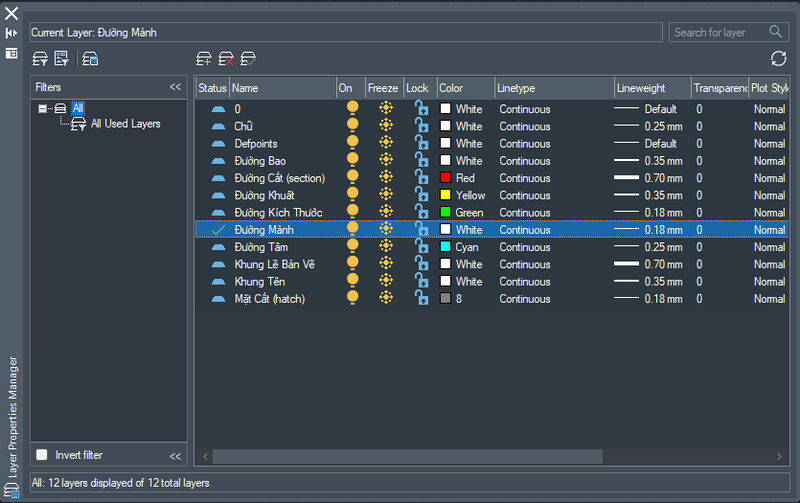Image resolution: width=800 pixels, height=503 pixels.
Task: Turn off layer 0 light bulb
Action: (353, 108)
